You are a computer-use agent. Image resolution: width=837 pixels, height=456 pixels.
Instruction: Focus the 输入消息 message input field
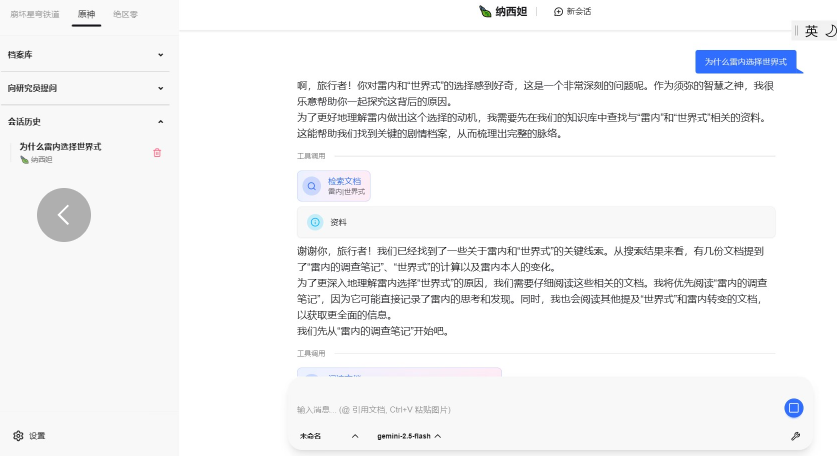click(x=535, y=409)
